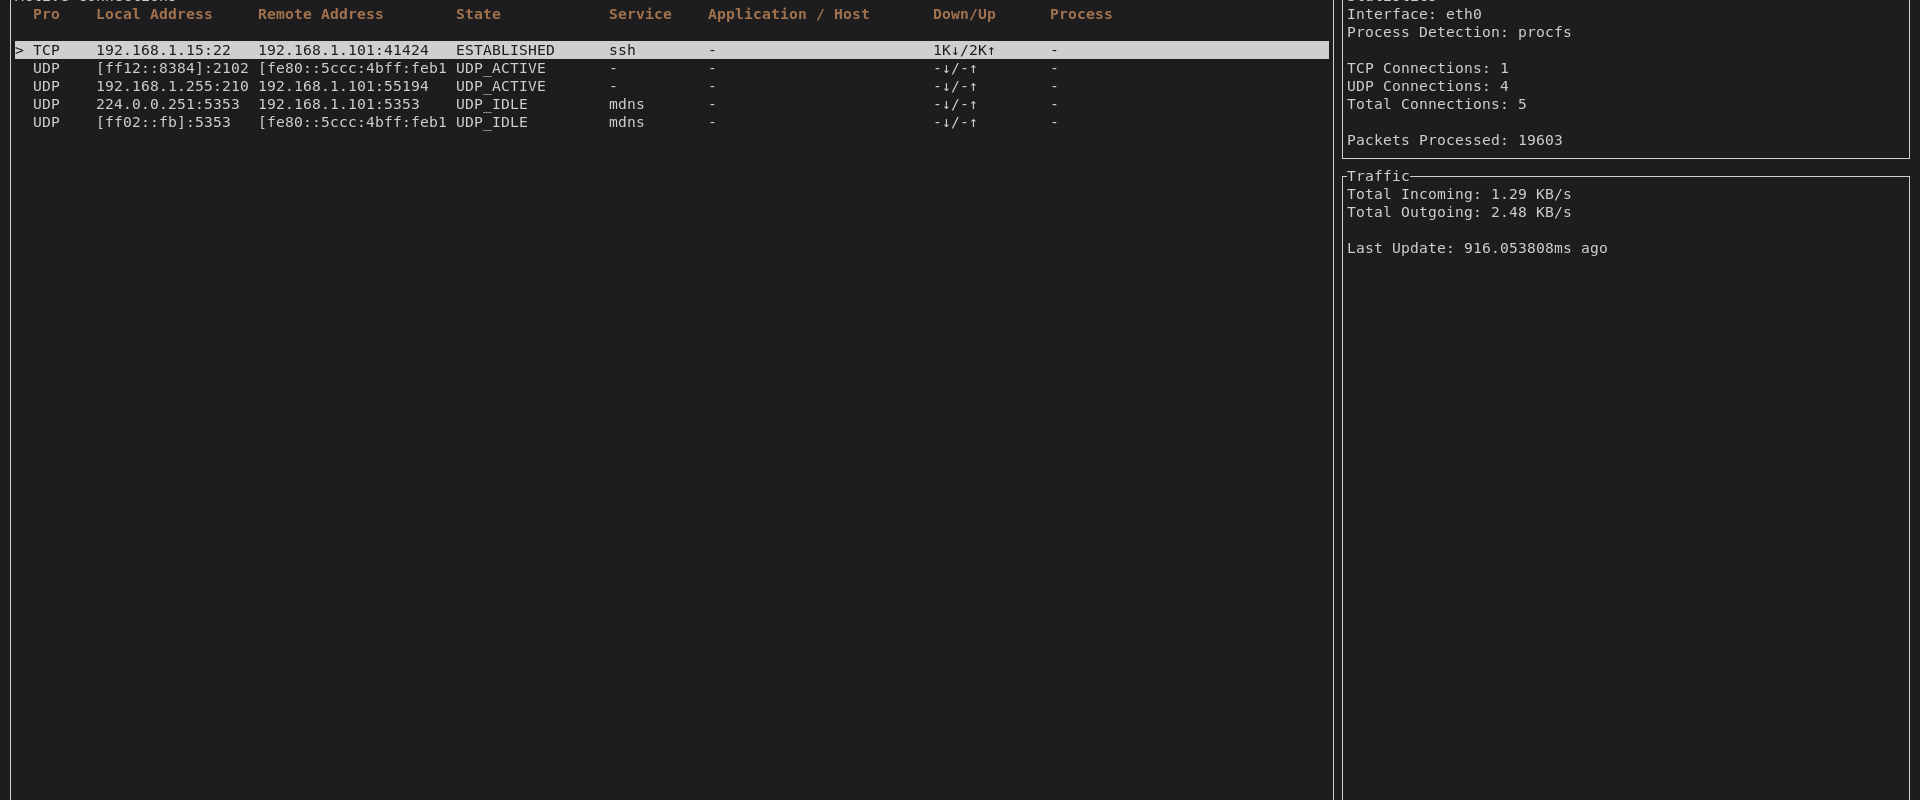Click the ssh service cell
The height and width of the screenshot is (800, 1920).
tap(622, 50)
